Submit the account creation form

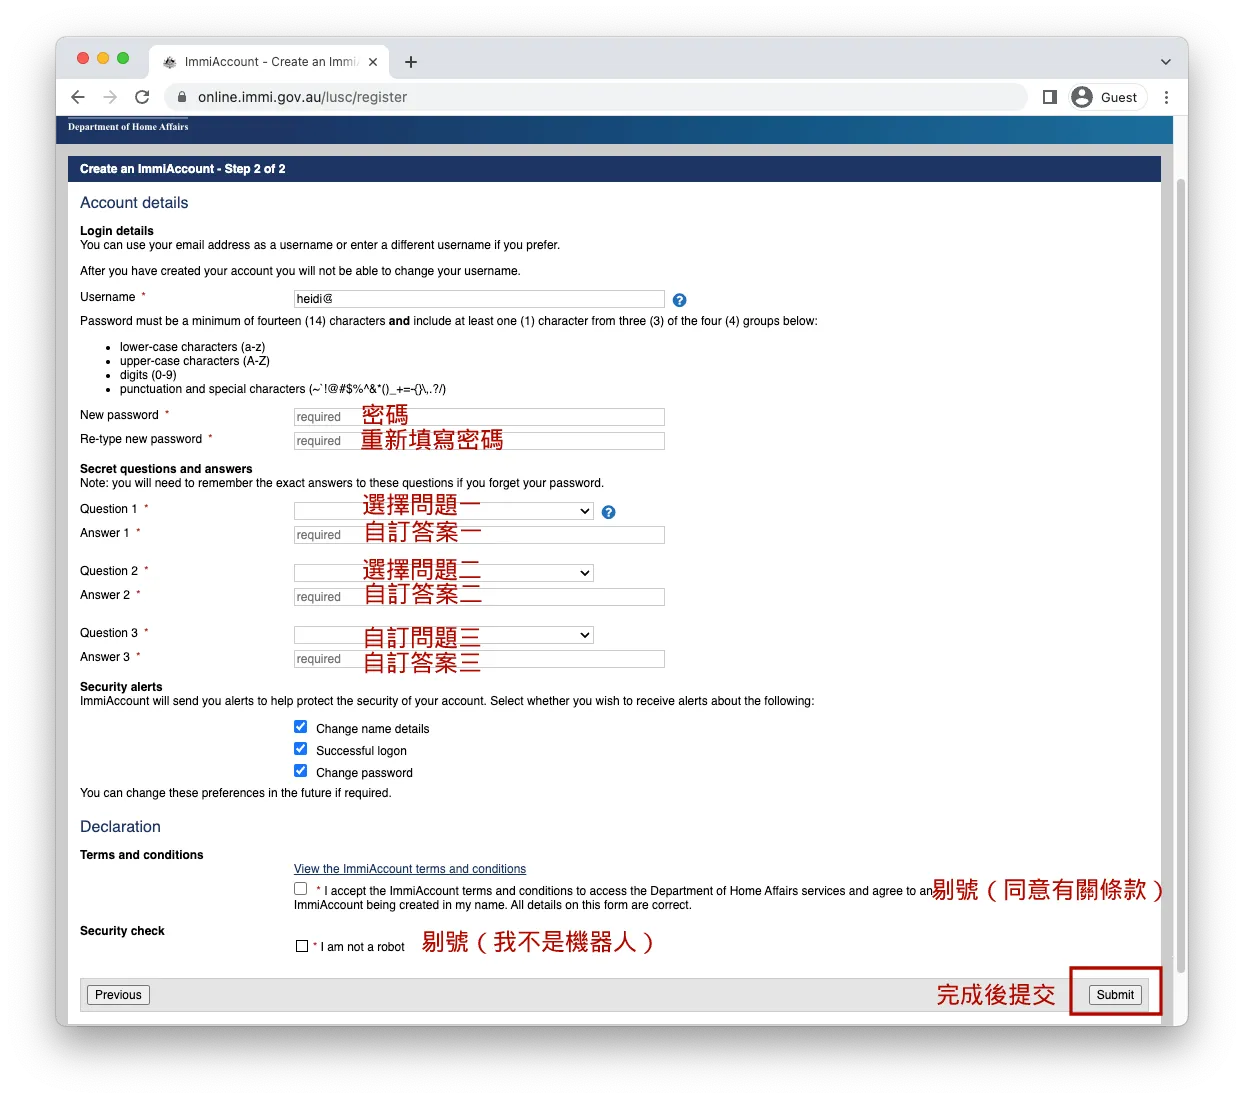[1115, 995]
